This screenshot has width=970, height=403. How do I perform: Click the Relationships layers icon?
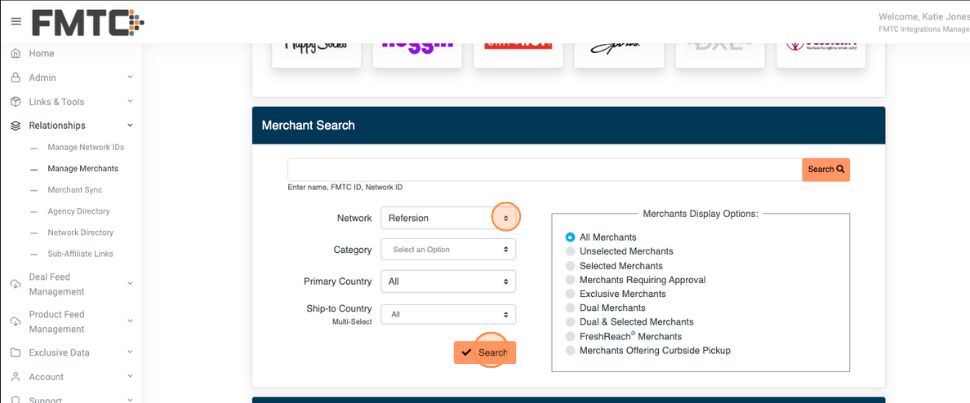tap(15, 125)
